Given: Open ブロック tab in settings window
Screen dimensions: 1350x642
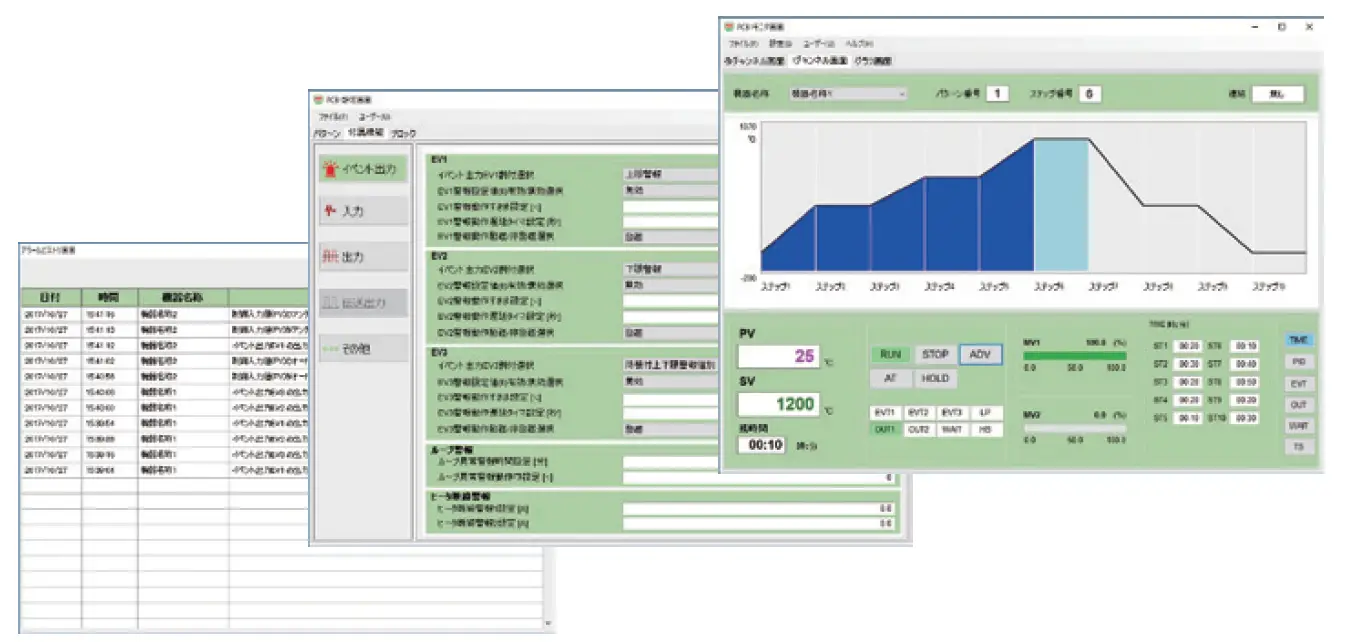Looking at the screenshot, I should pyautogui.click(x=404, y=132).
